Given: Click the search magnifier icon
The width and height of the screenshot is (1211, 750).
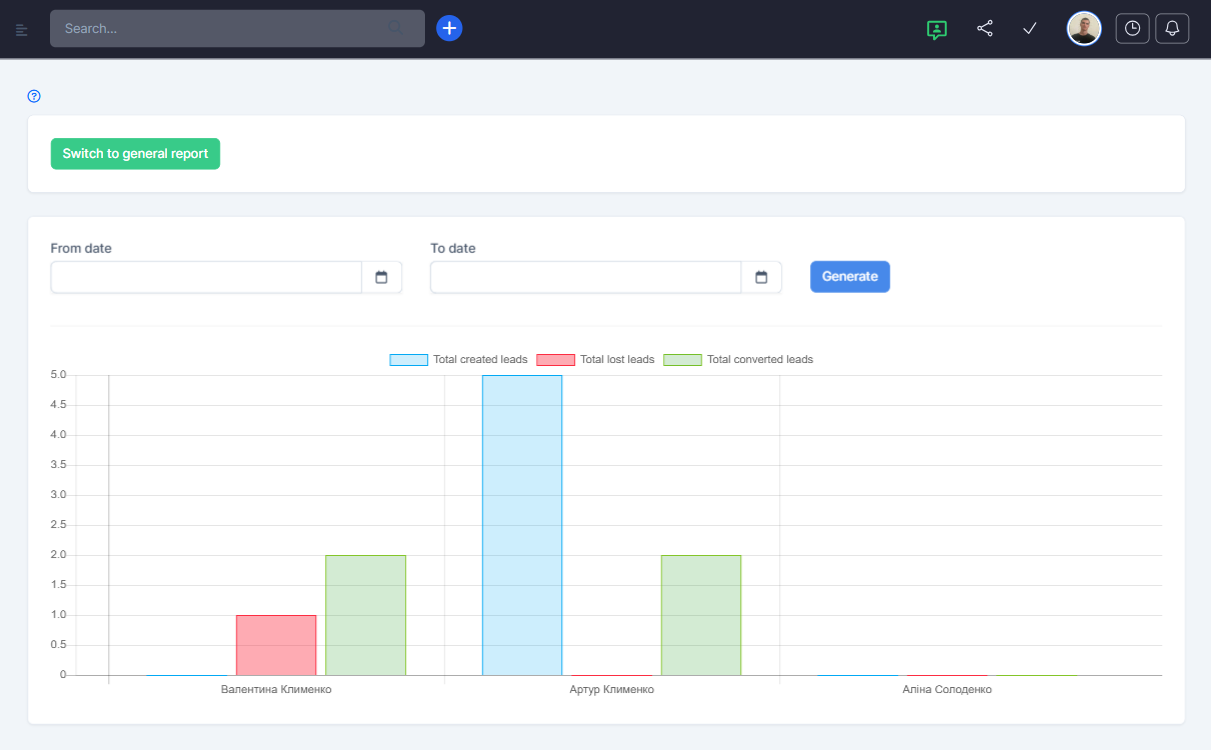Looking at the screenshot, I should [x=395, y=28].
